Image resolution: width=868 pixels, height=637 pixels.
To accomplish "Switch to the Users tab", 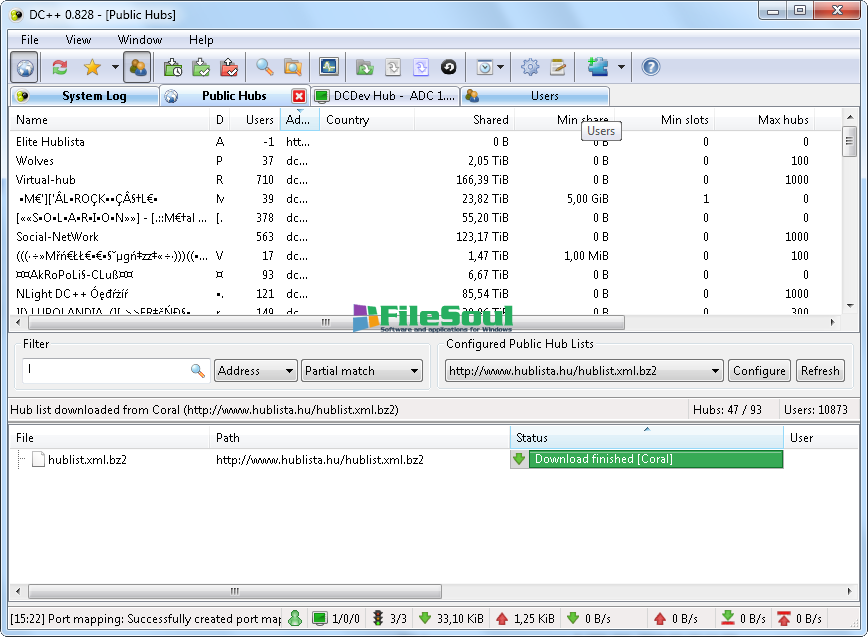I will (535, 96).
